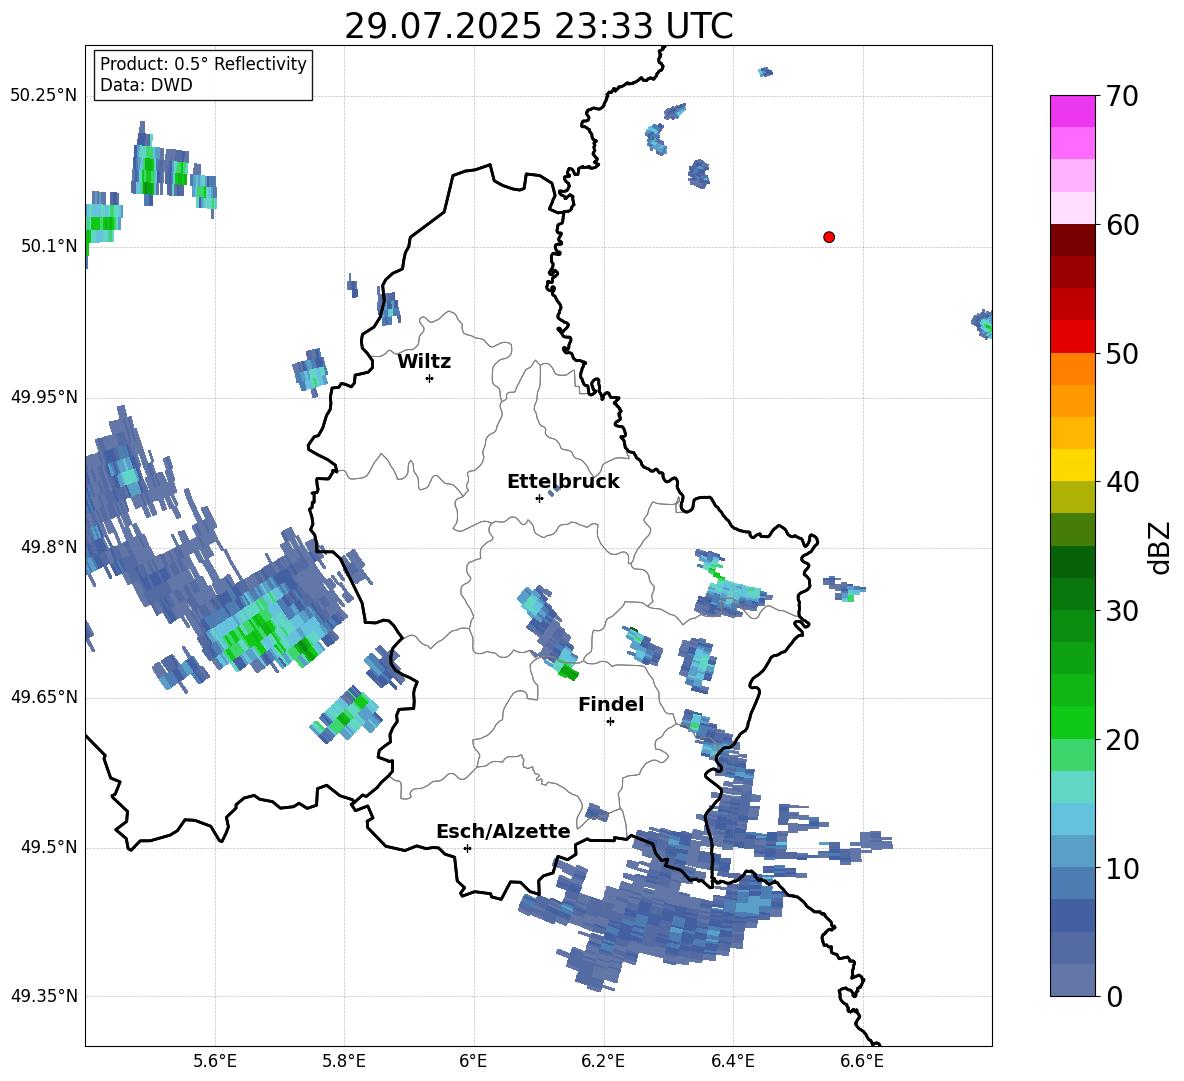Pick the magenta color band below 70 dBZ
The width and height of the screenshot is (1184, 1081).
(x=1072, y=111)
